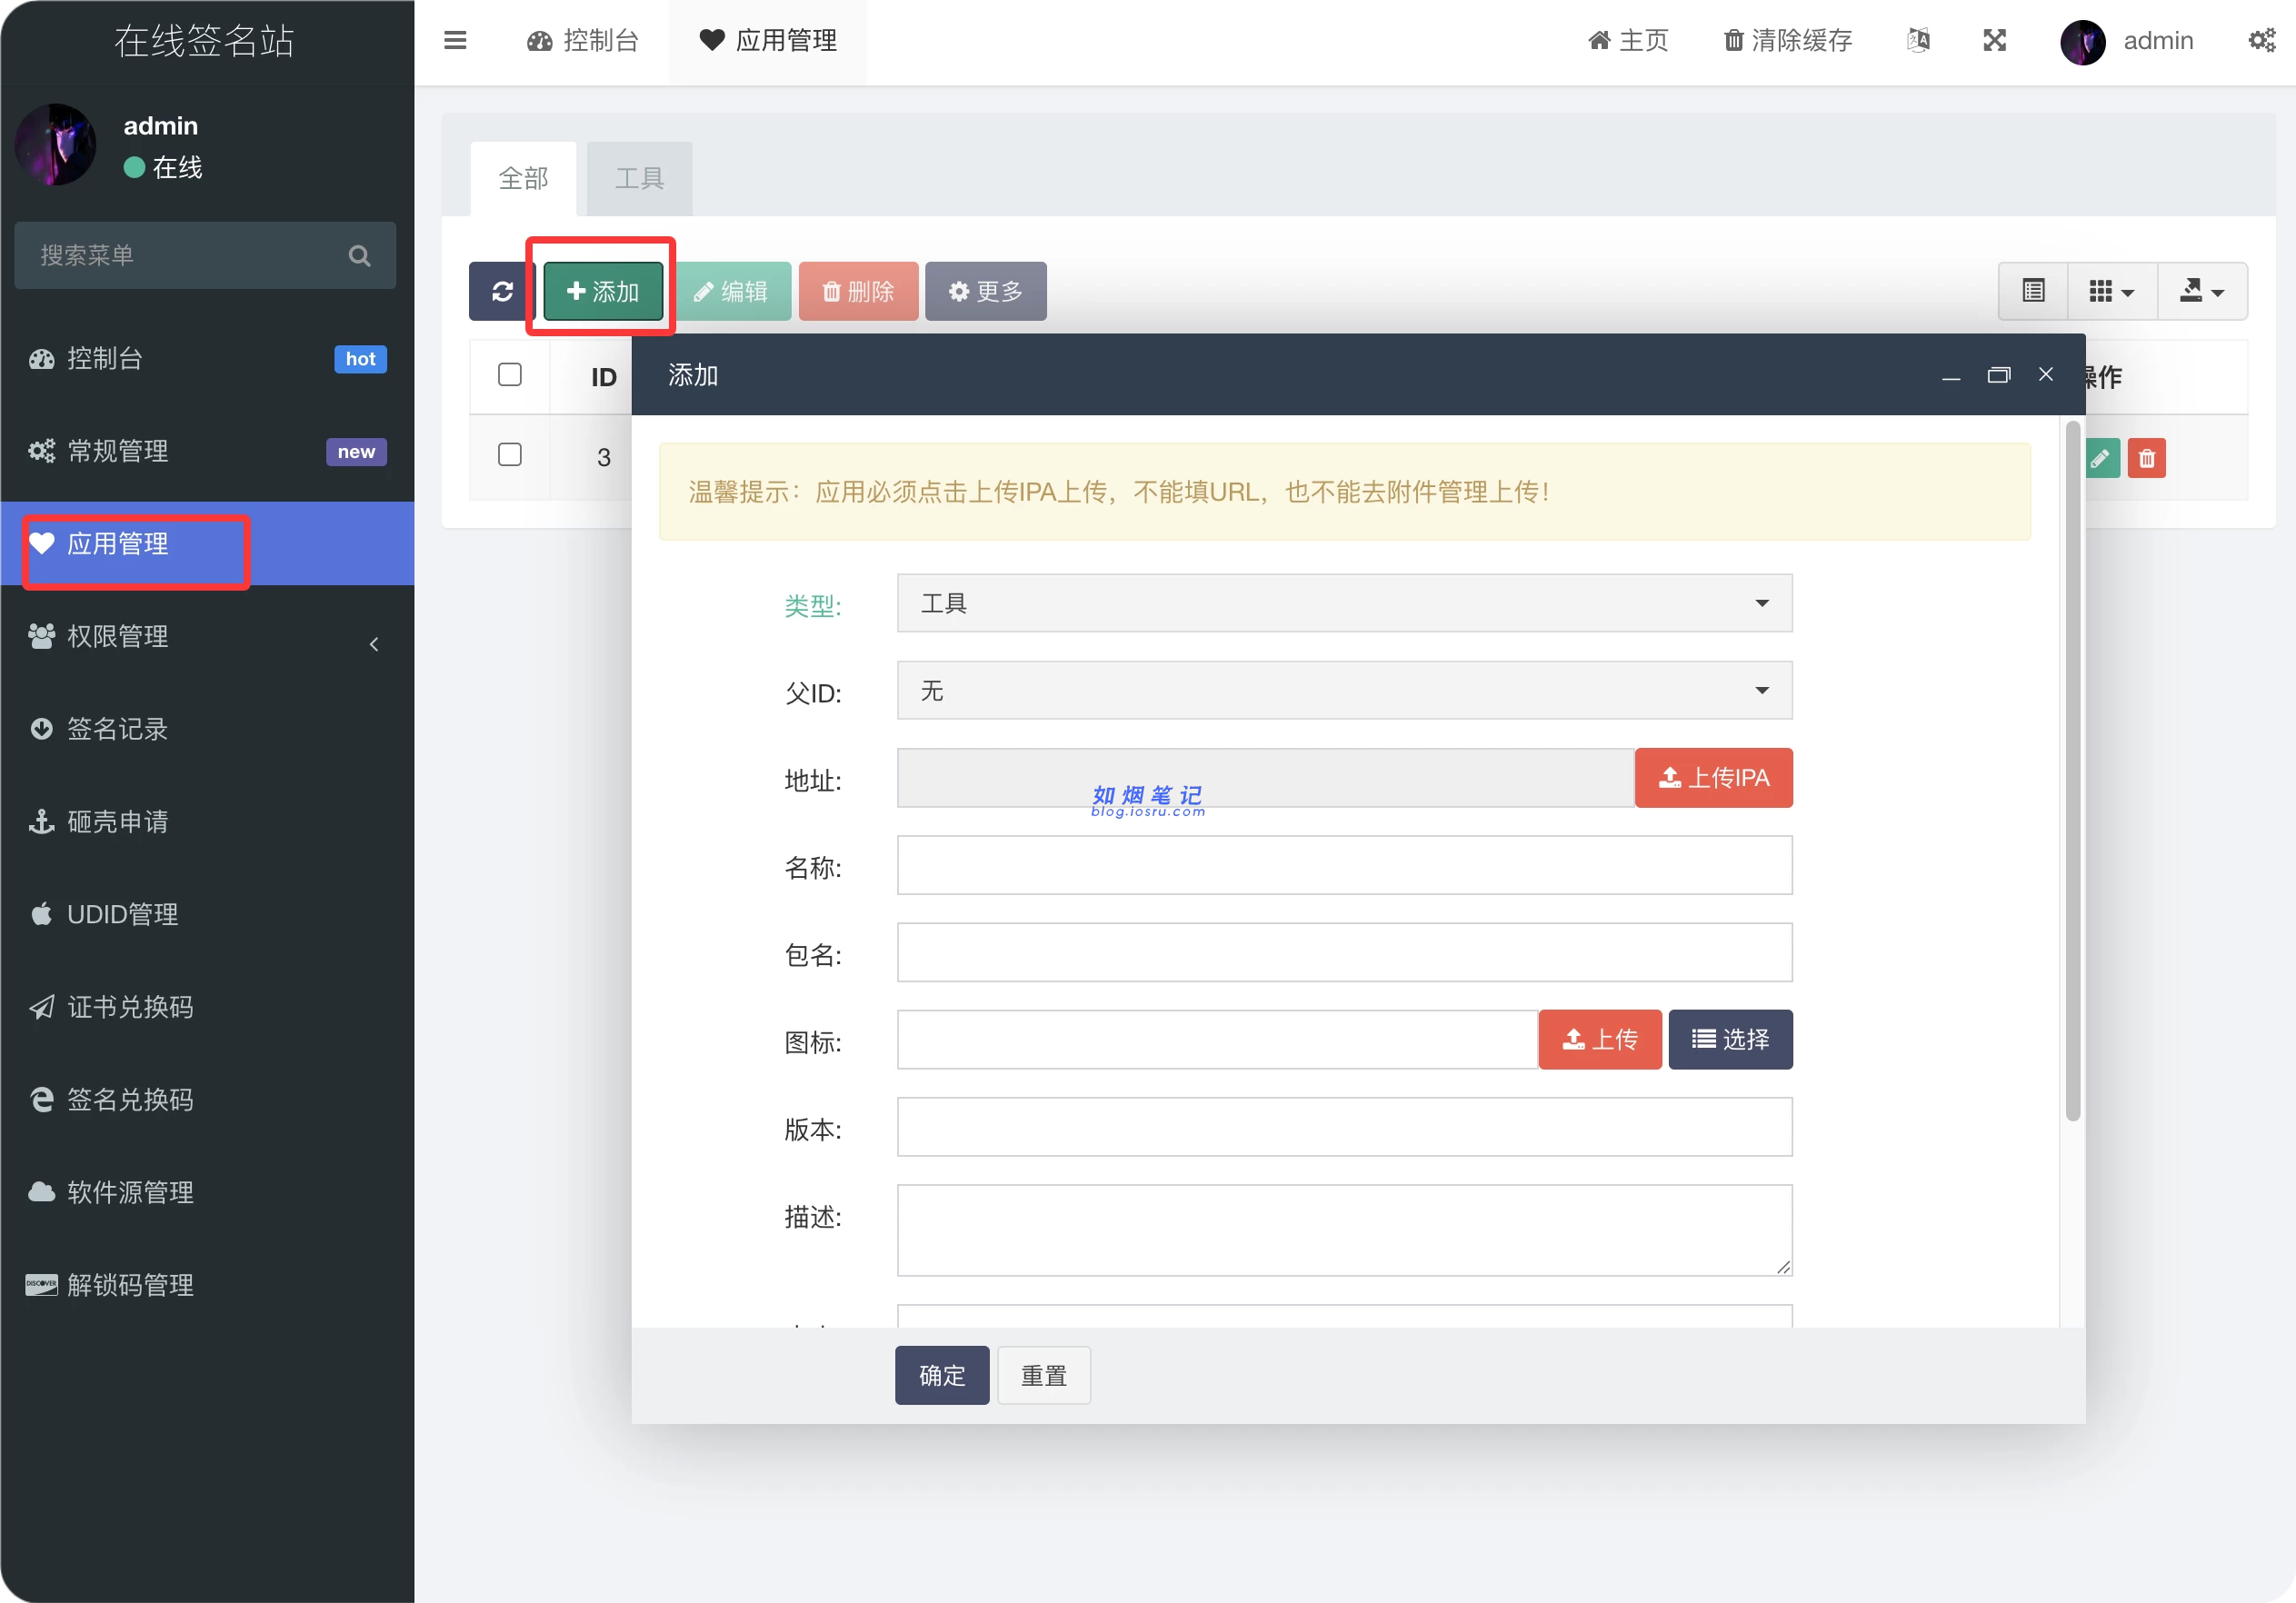Click the ID column header

[x=604, y=377]
